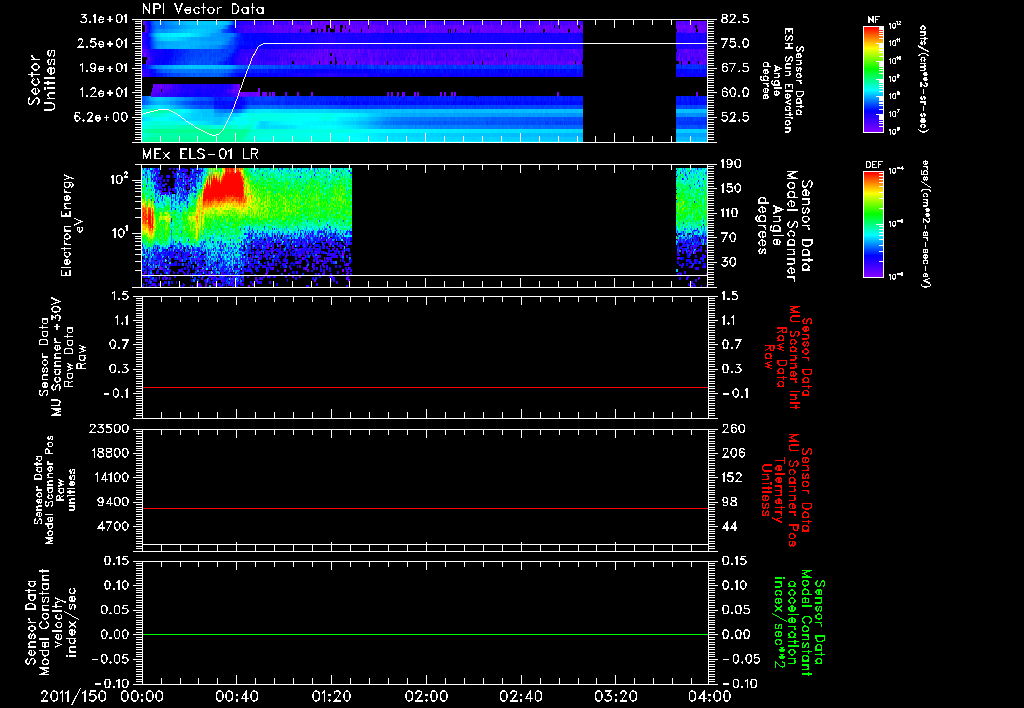Click the 67.5 sun elevation tick label
1024x708 pixels.
click(x=735, y=68)
